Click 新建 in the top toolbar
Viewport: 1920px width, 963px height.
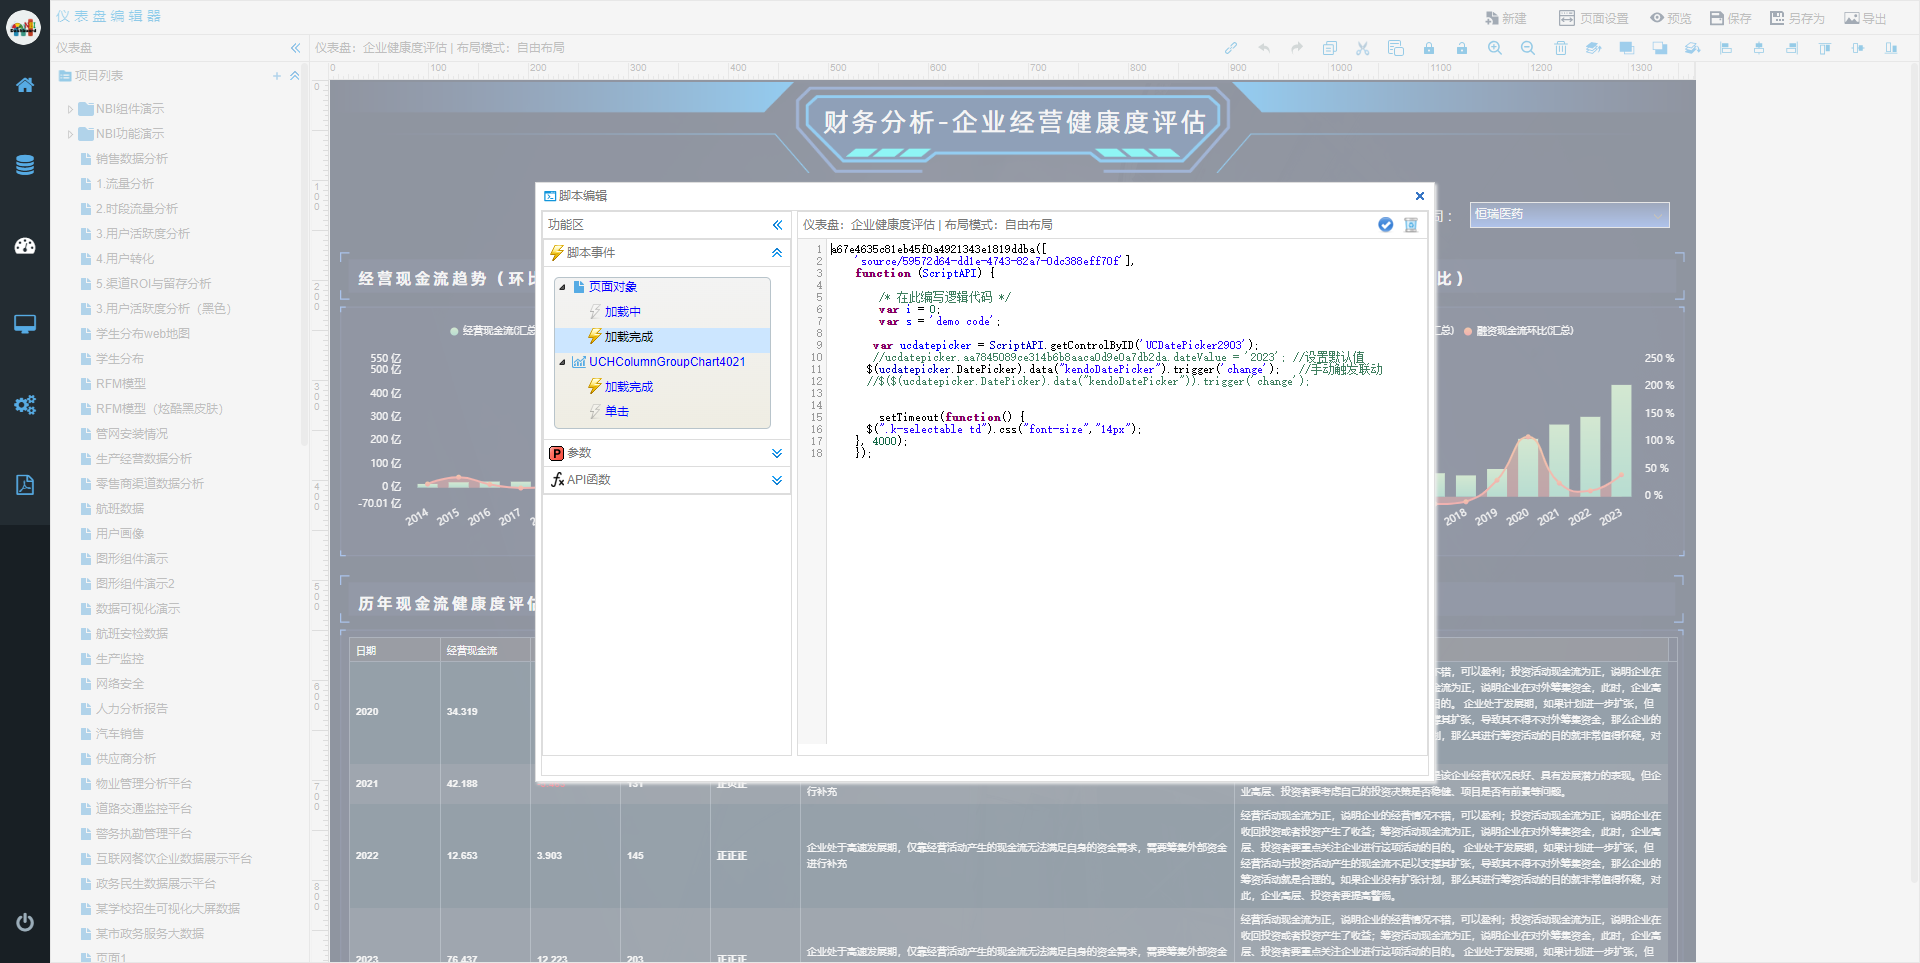point(1506,18)
